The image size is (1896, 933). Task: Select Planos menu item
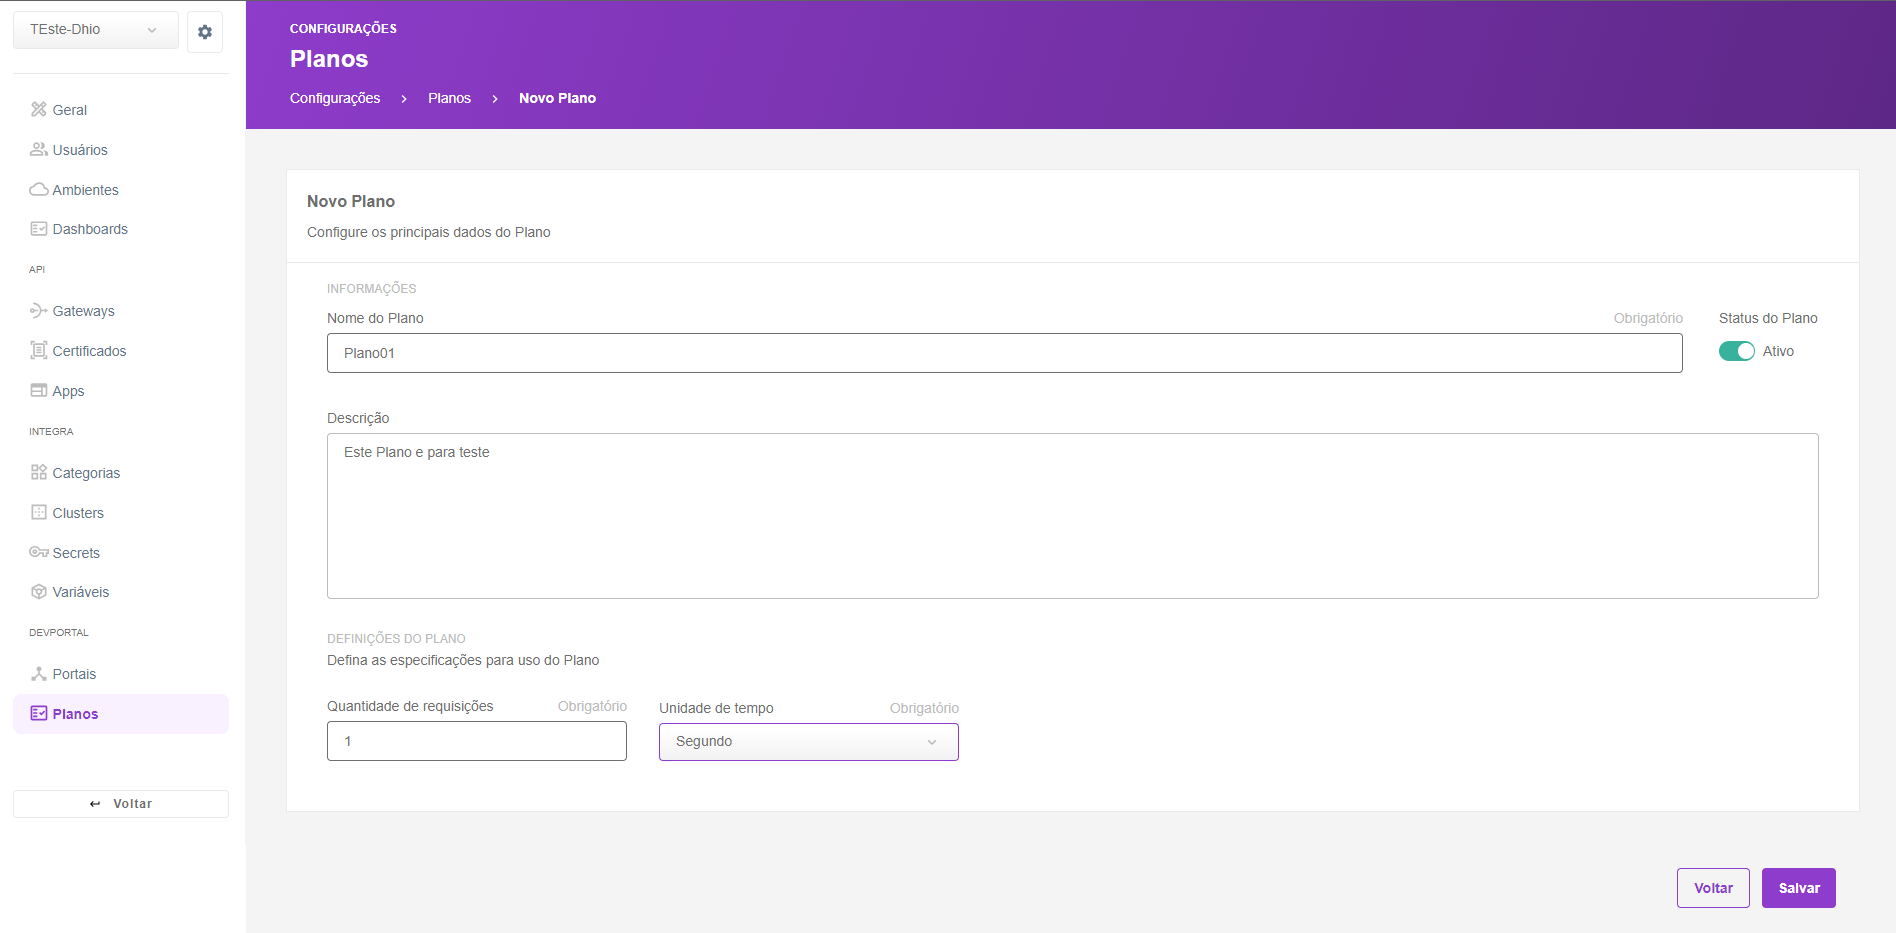(121, 714)
